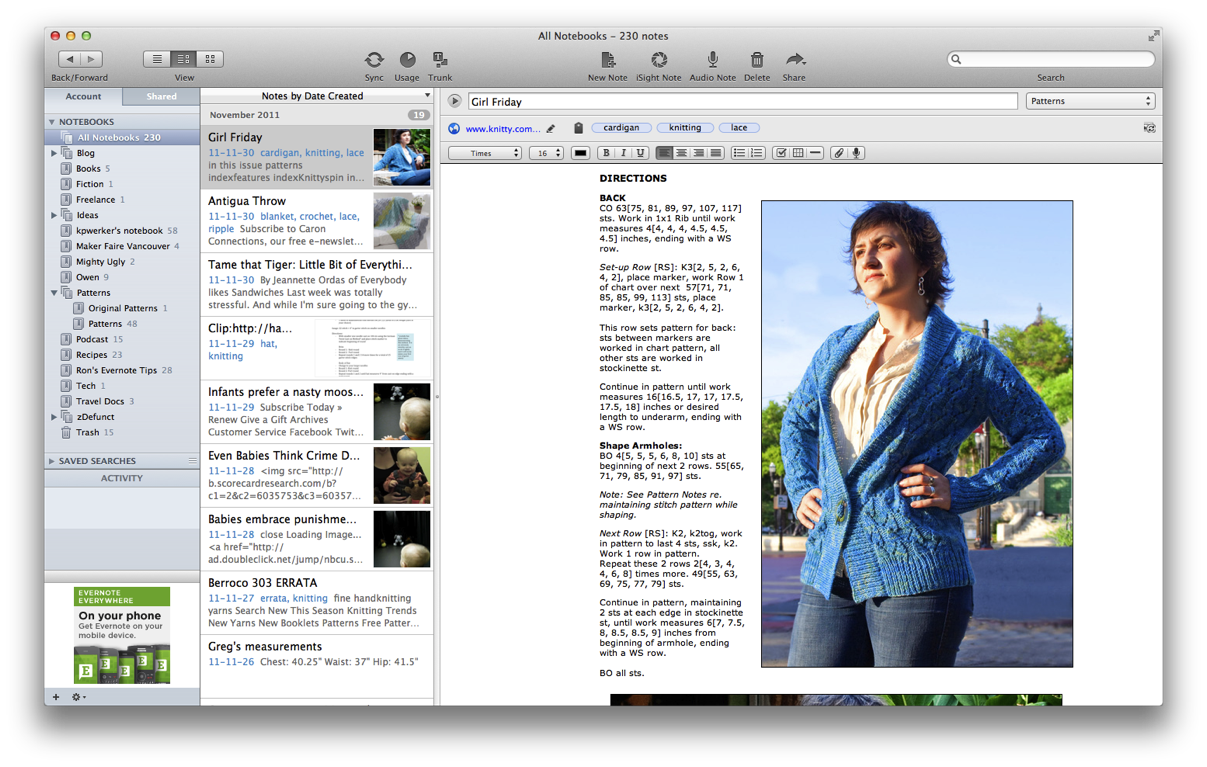Record audio with the editor microphone icon

(857, 153)
